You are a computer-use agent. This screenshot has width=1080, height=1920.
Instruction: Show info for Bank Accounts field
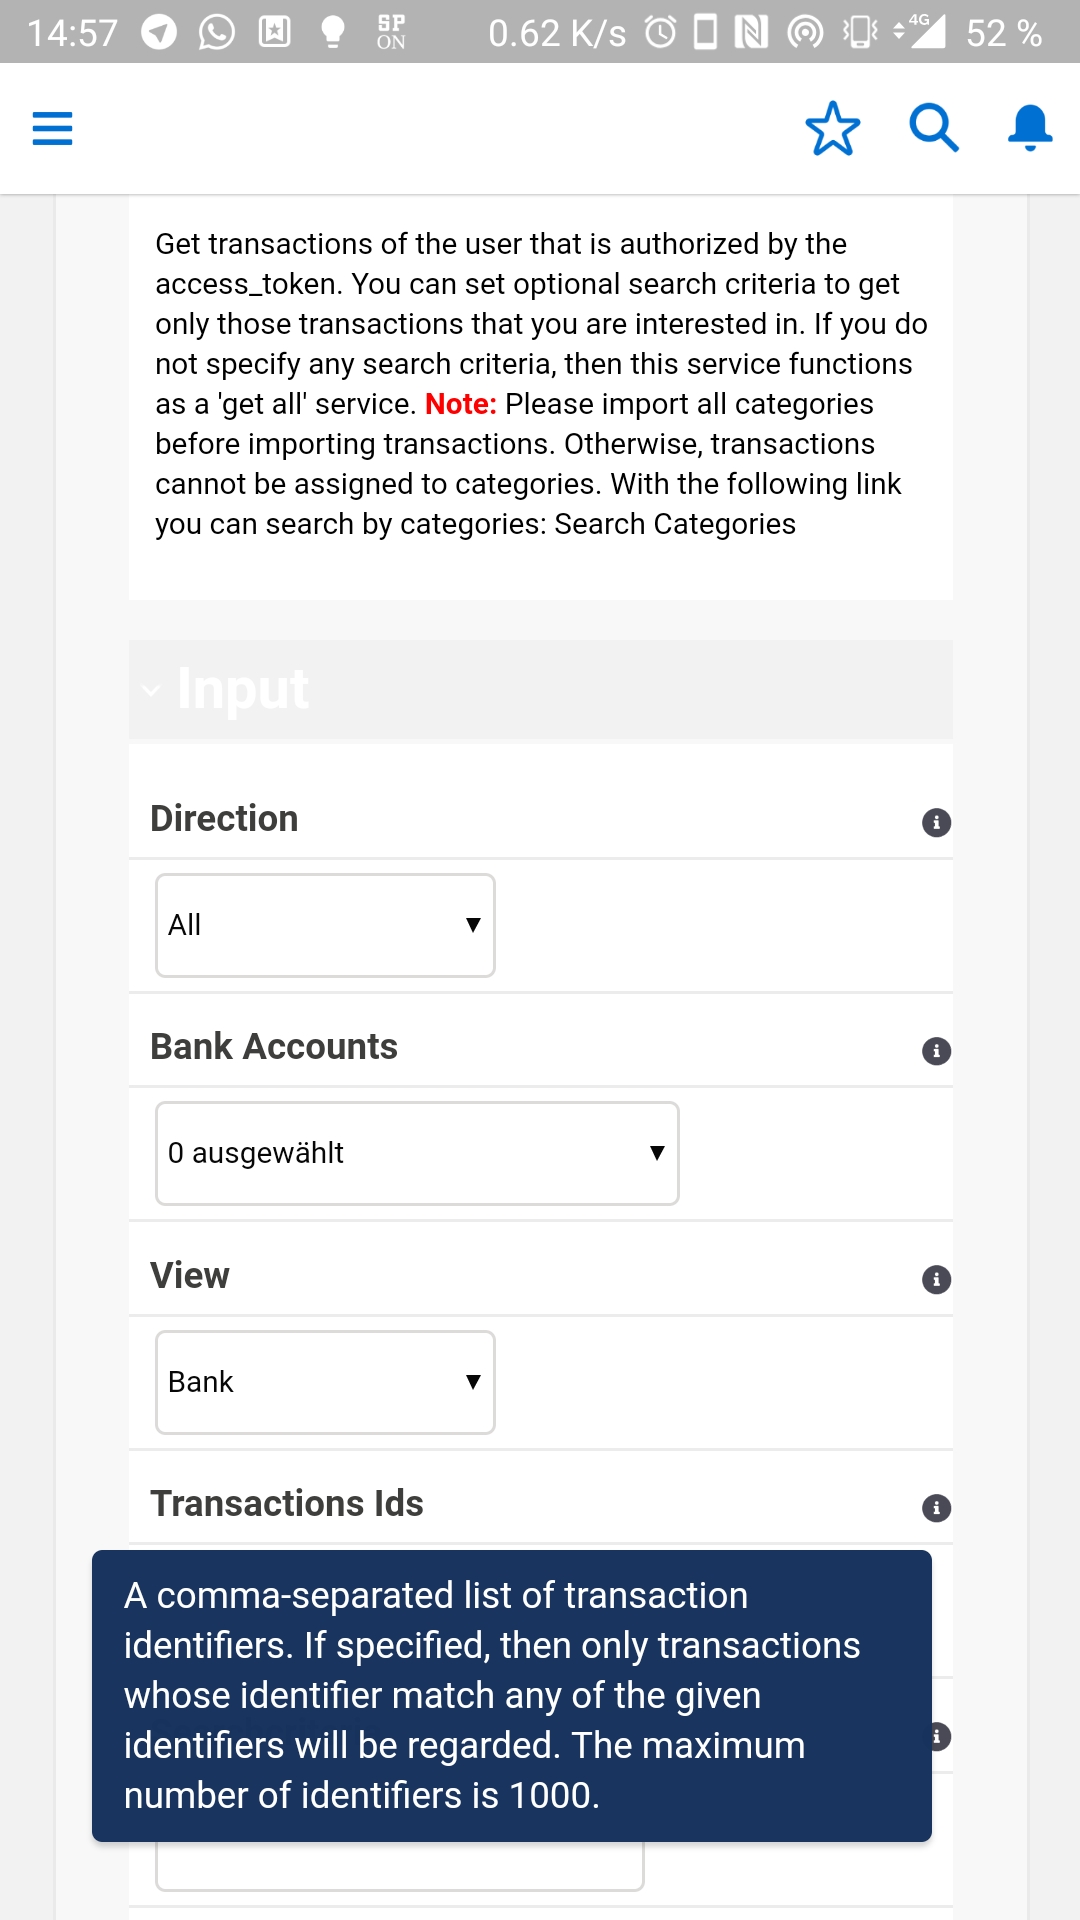(x=936, y=1051)
